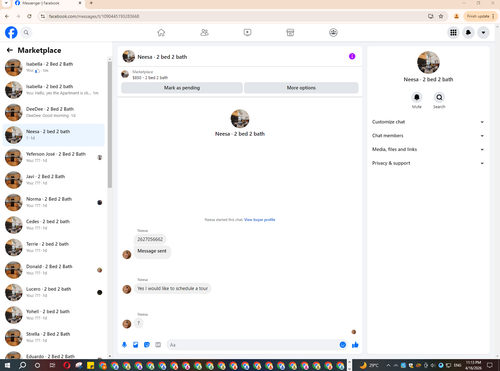Click the taskbar clock and date

tap(473, 365)
